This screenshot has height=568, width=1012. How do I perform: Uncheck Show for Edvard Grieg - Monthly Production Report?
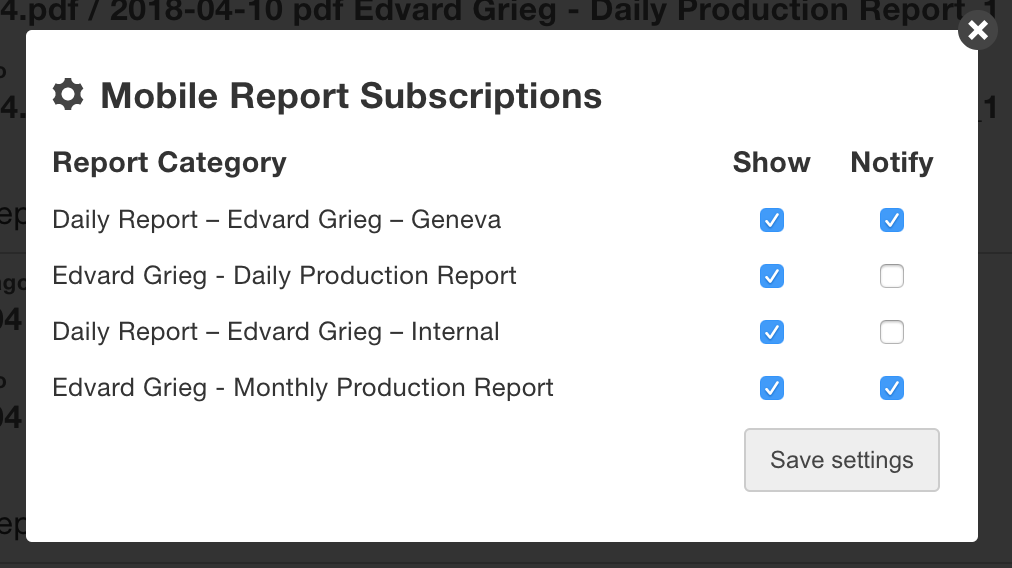771,388
